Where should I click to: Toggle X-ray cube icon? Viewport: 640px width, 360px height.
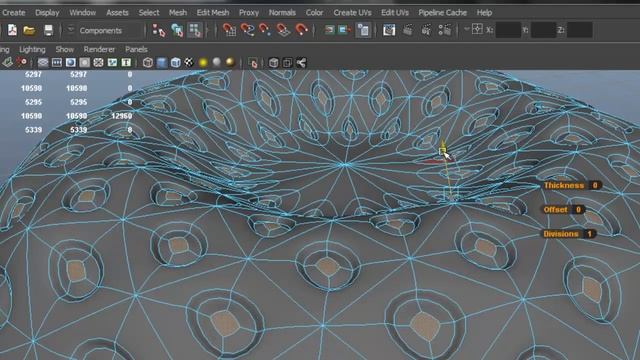pyautogui.click(x=273, y=62)
